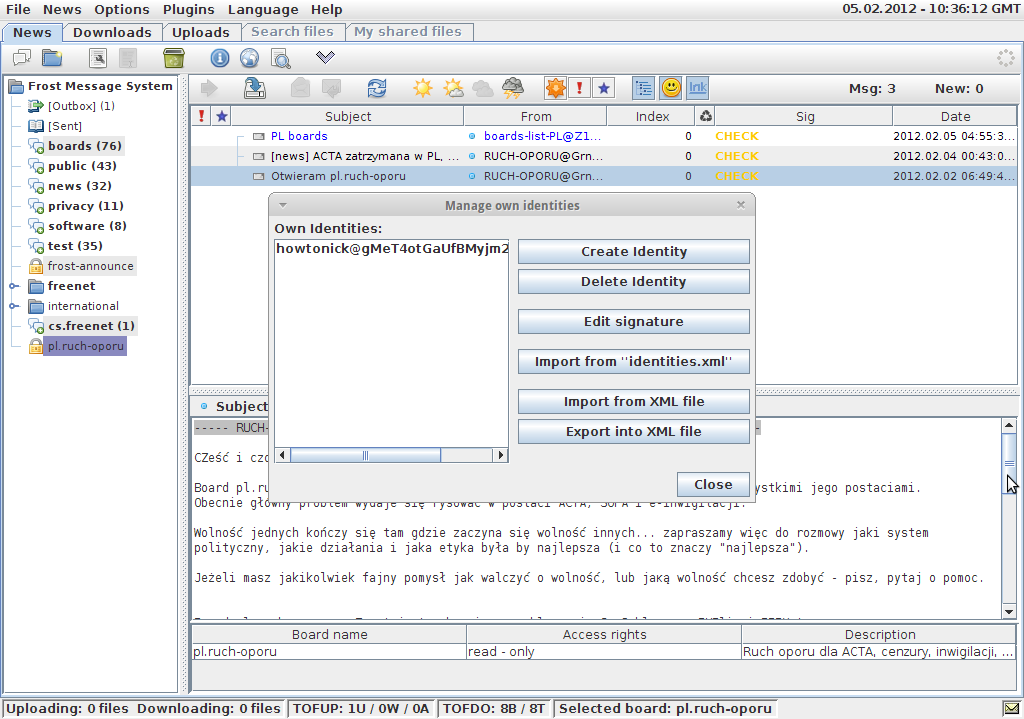Click the envelope icon in status bar corner

click(1012, 709)
